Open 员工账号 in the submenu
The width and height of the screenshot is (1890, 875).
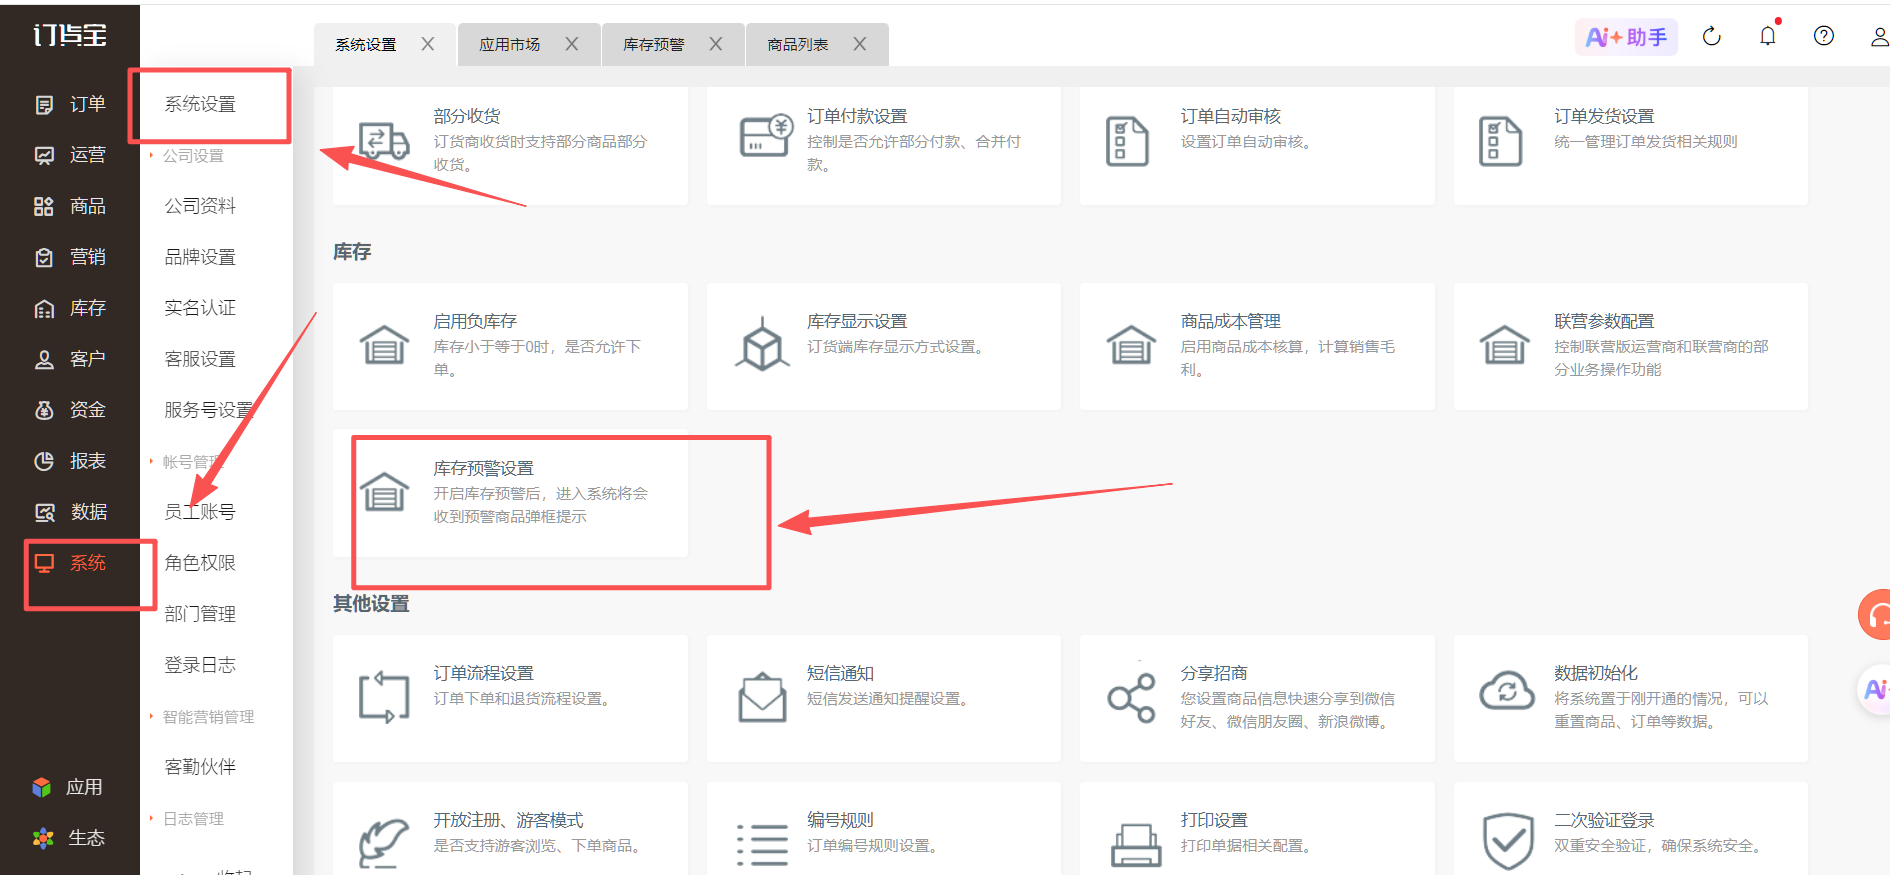click(200, 512)
